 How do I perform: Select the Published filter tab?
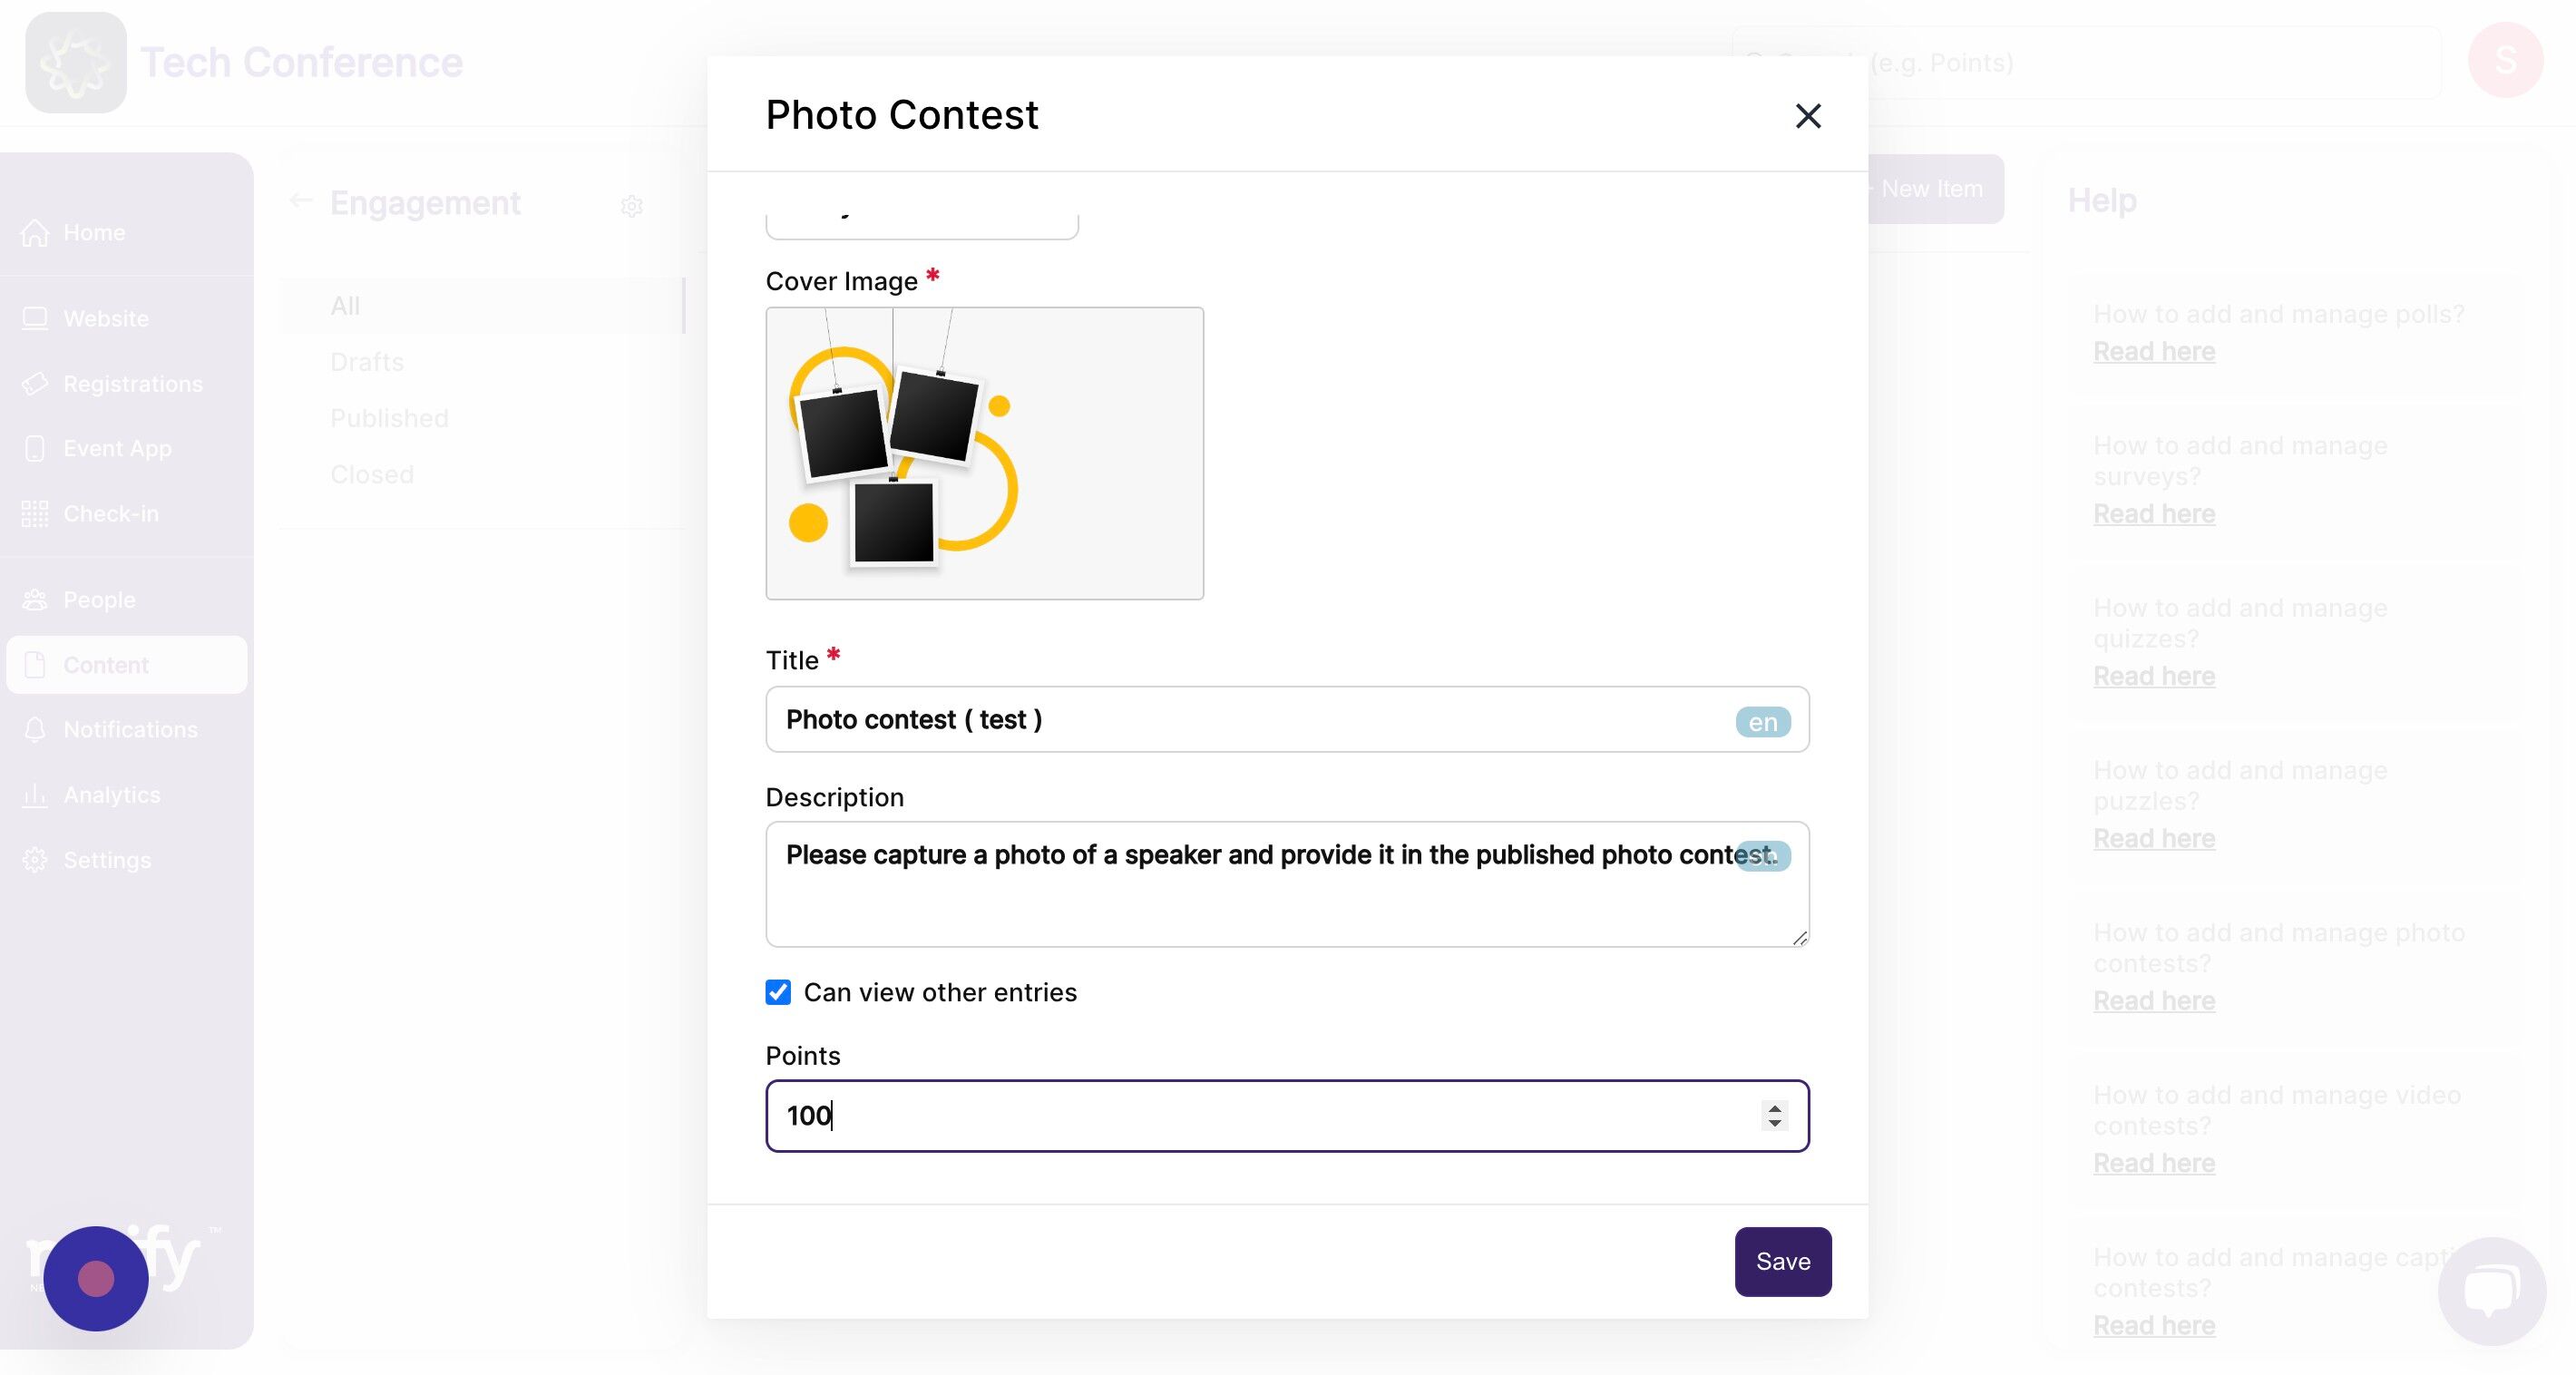[389, 417]
